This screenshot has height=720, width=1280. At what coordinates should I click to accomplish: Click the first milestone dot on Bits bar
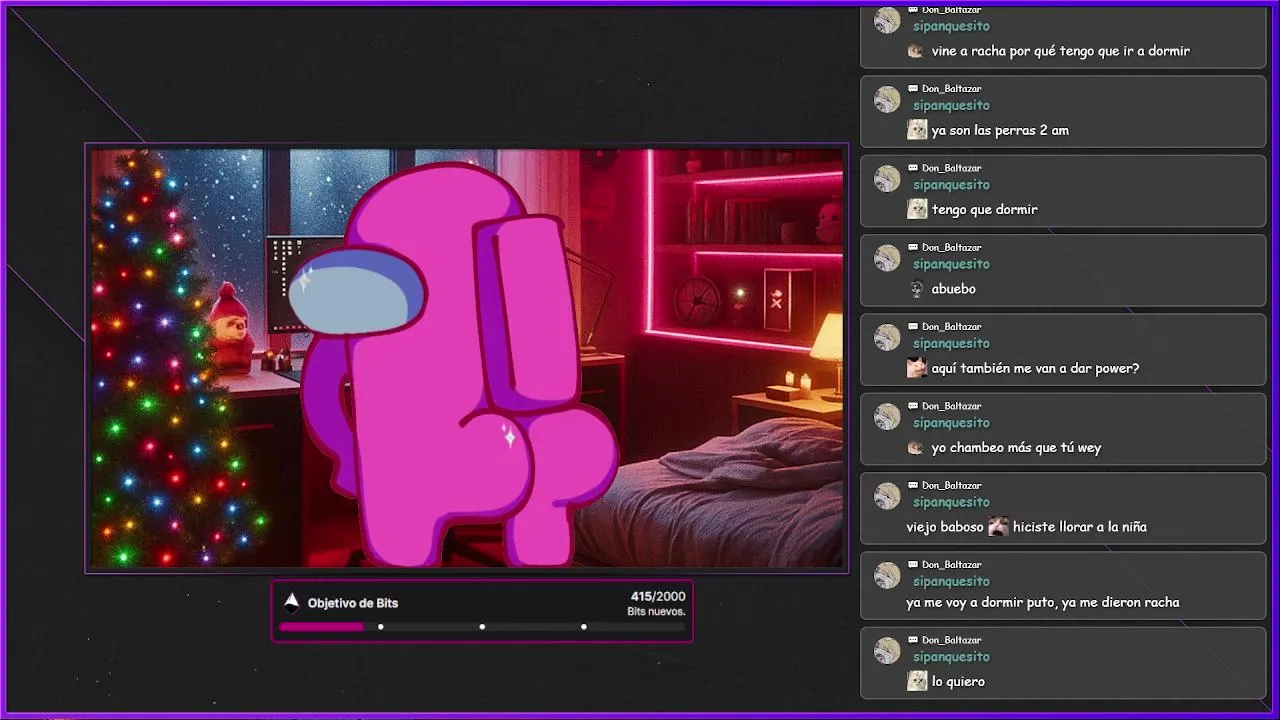381,627
